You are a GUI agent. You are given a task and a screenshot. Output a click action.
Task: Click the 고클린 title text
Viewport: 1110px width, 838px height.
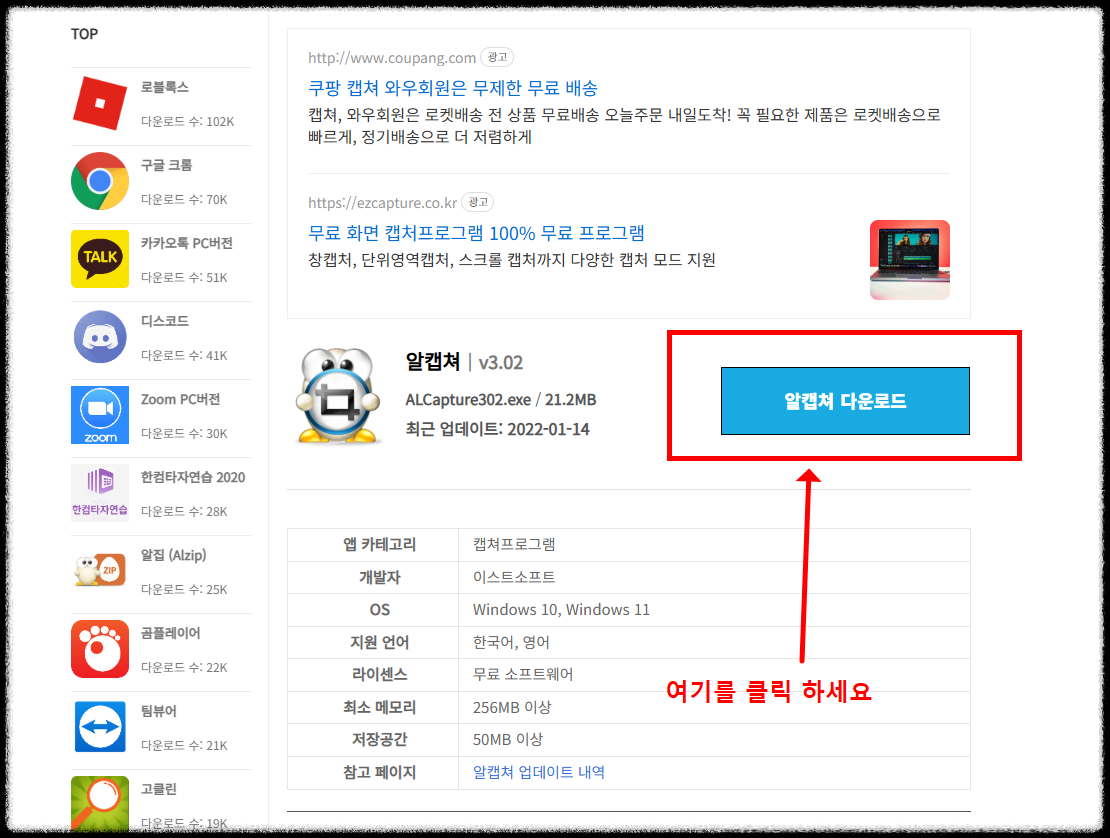click(159, 788)
